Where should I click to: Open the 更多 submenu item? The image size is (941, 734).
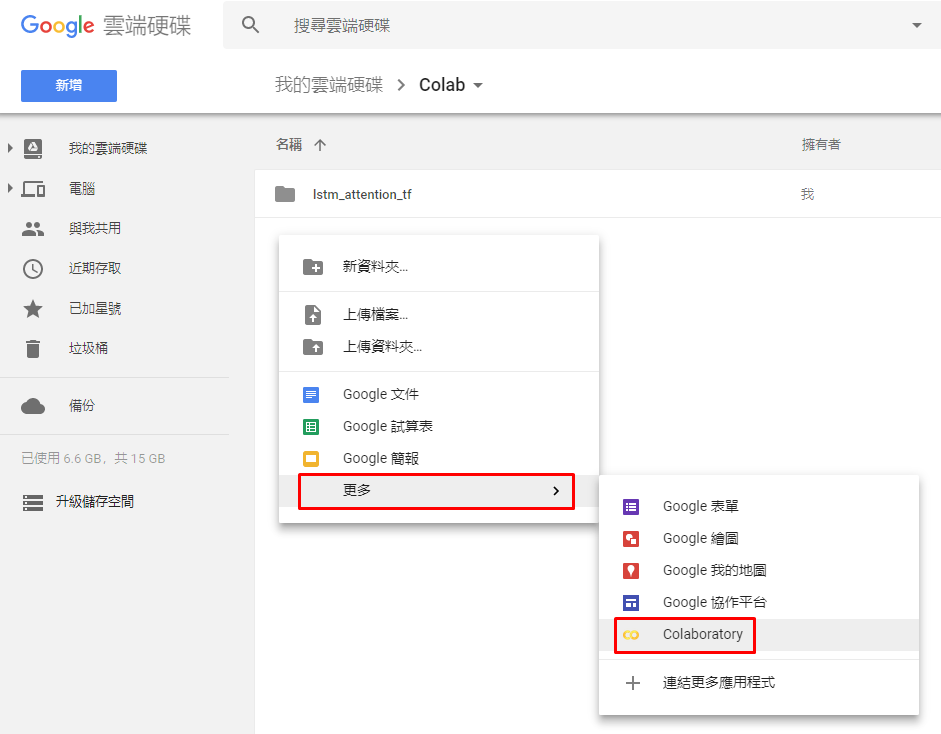tap(436, 491)
